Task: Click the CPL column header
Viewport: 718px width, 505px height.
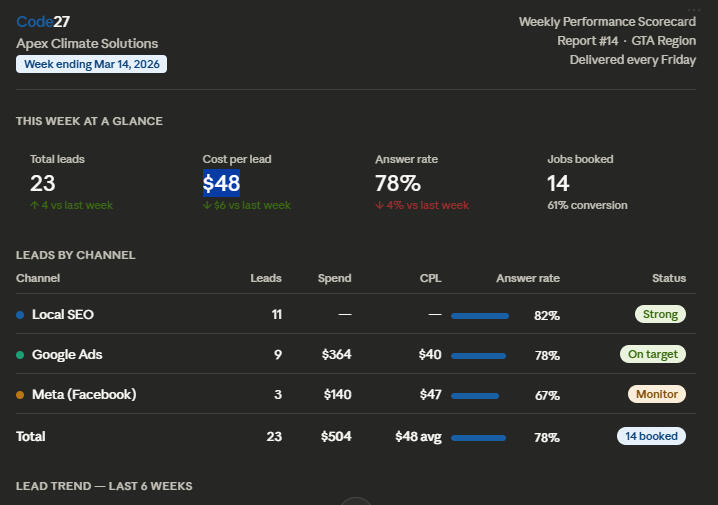Action: (430, 278)
